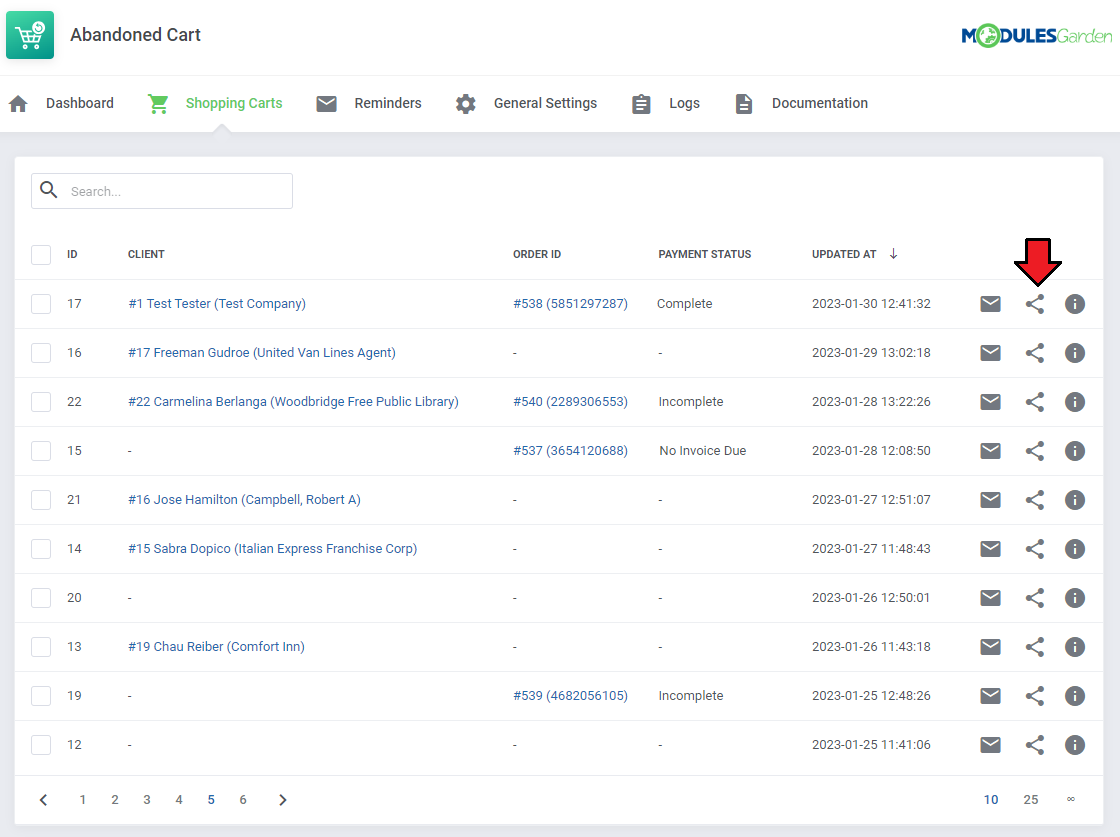Screen dimensions: 1120x837
Task: Email Chau Reiber about cart 13
Action: [990, 647]
